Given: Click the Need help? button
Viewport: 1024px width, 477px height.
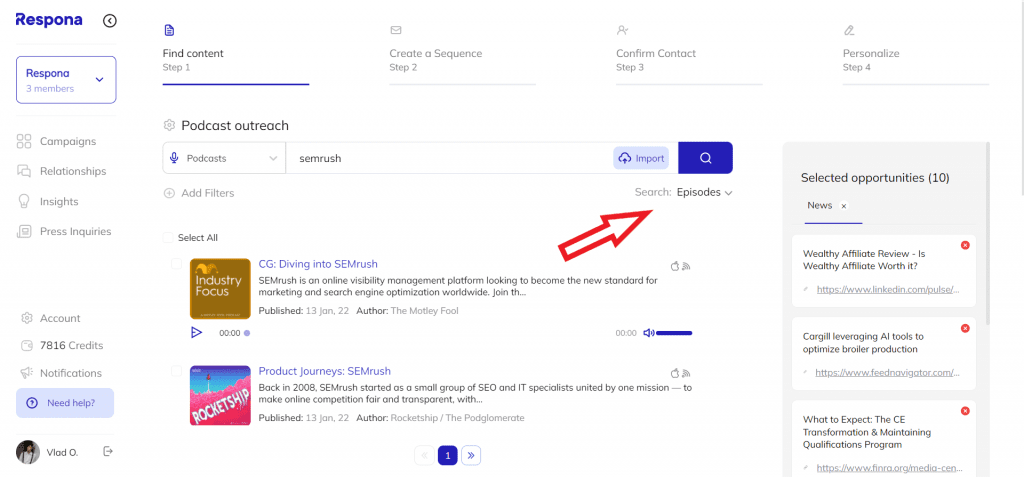Looking at the screenshot, I should pyautogui.click(x=65, y=403).
